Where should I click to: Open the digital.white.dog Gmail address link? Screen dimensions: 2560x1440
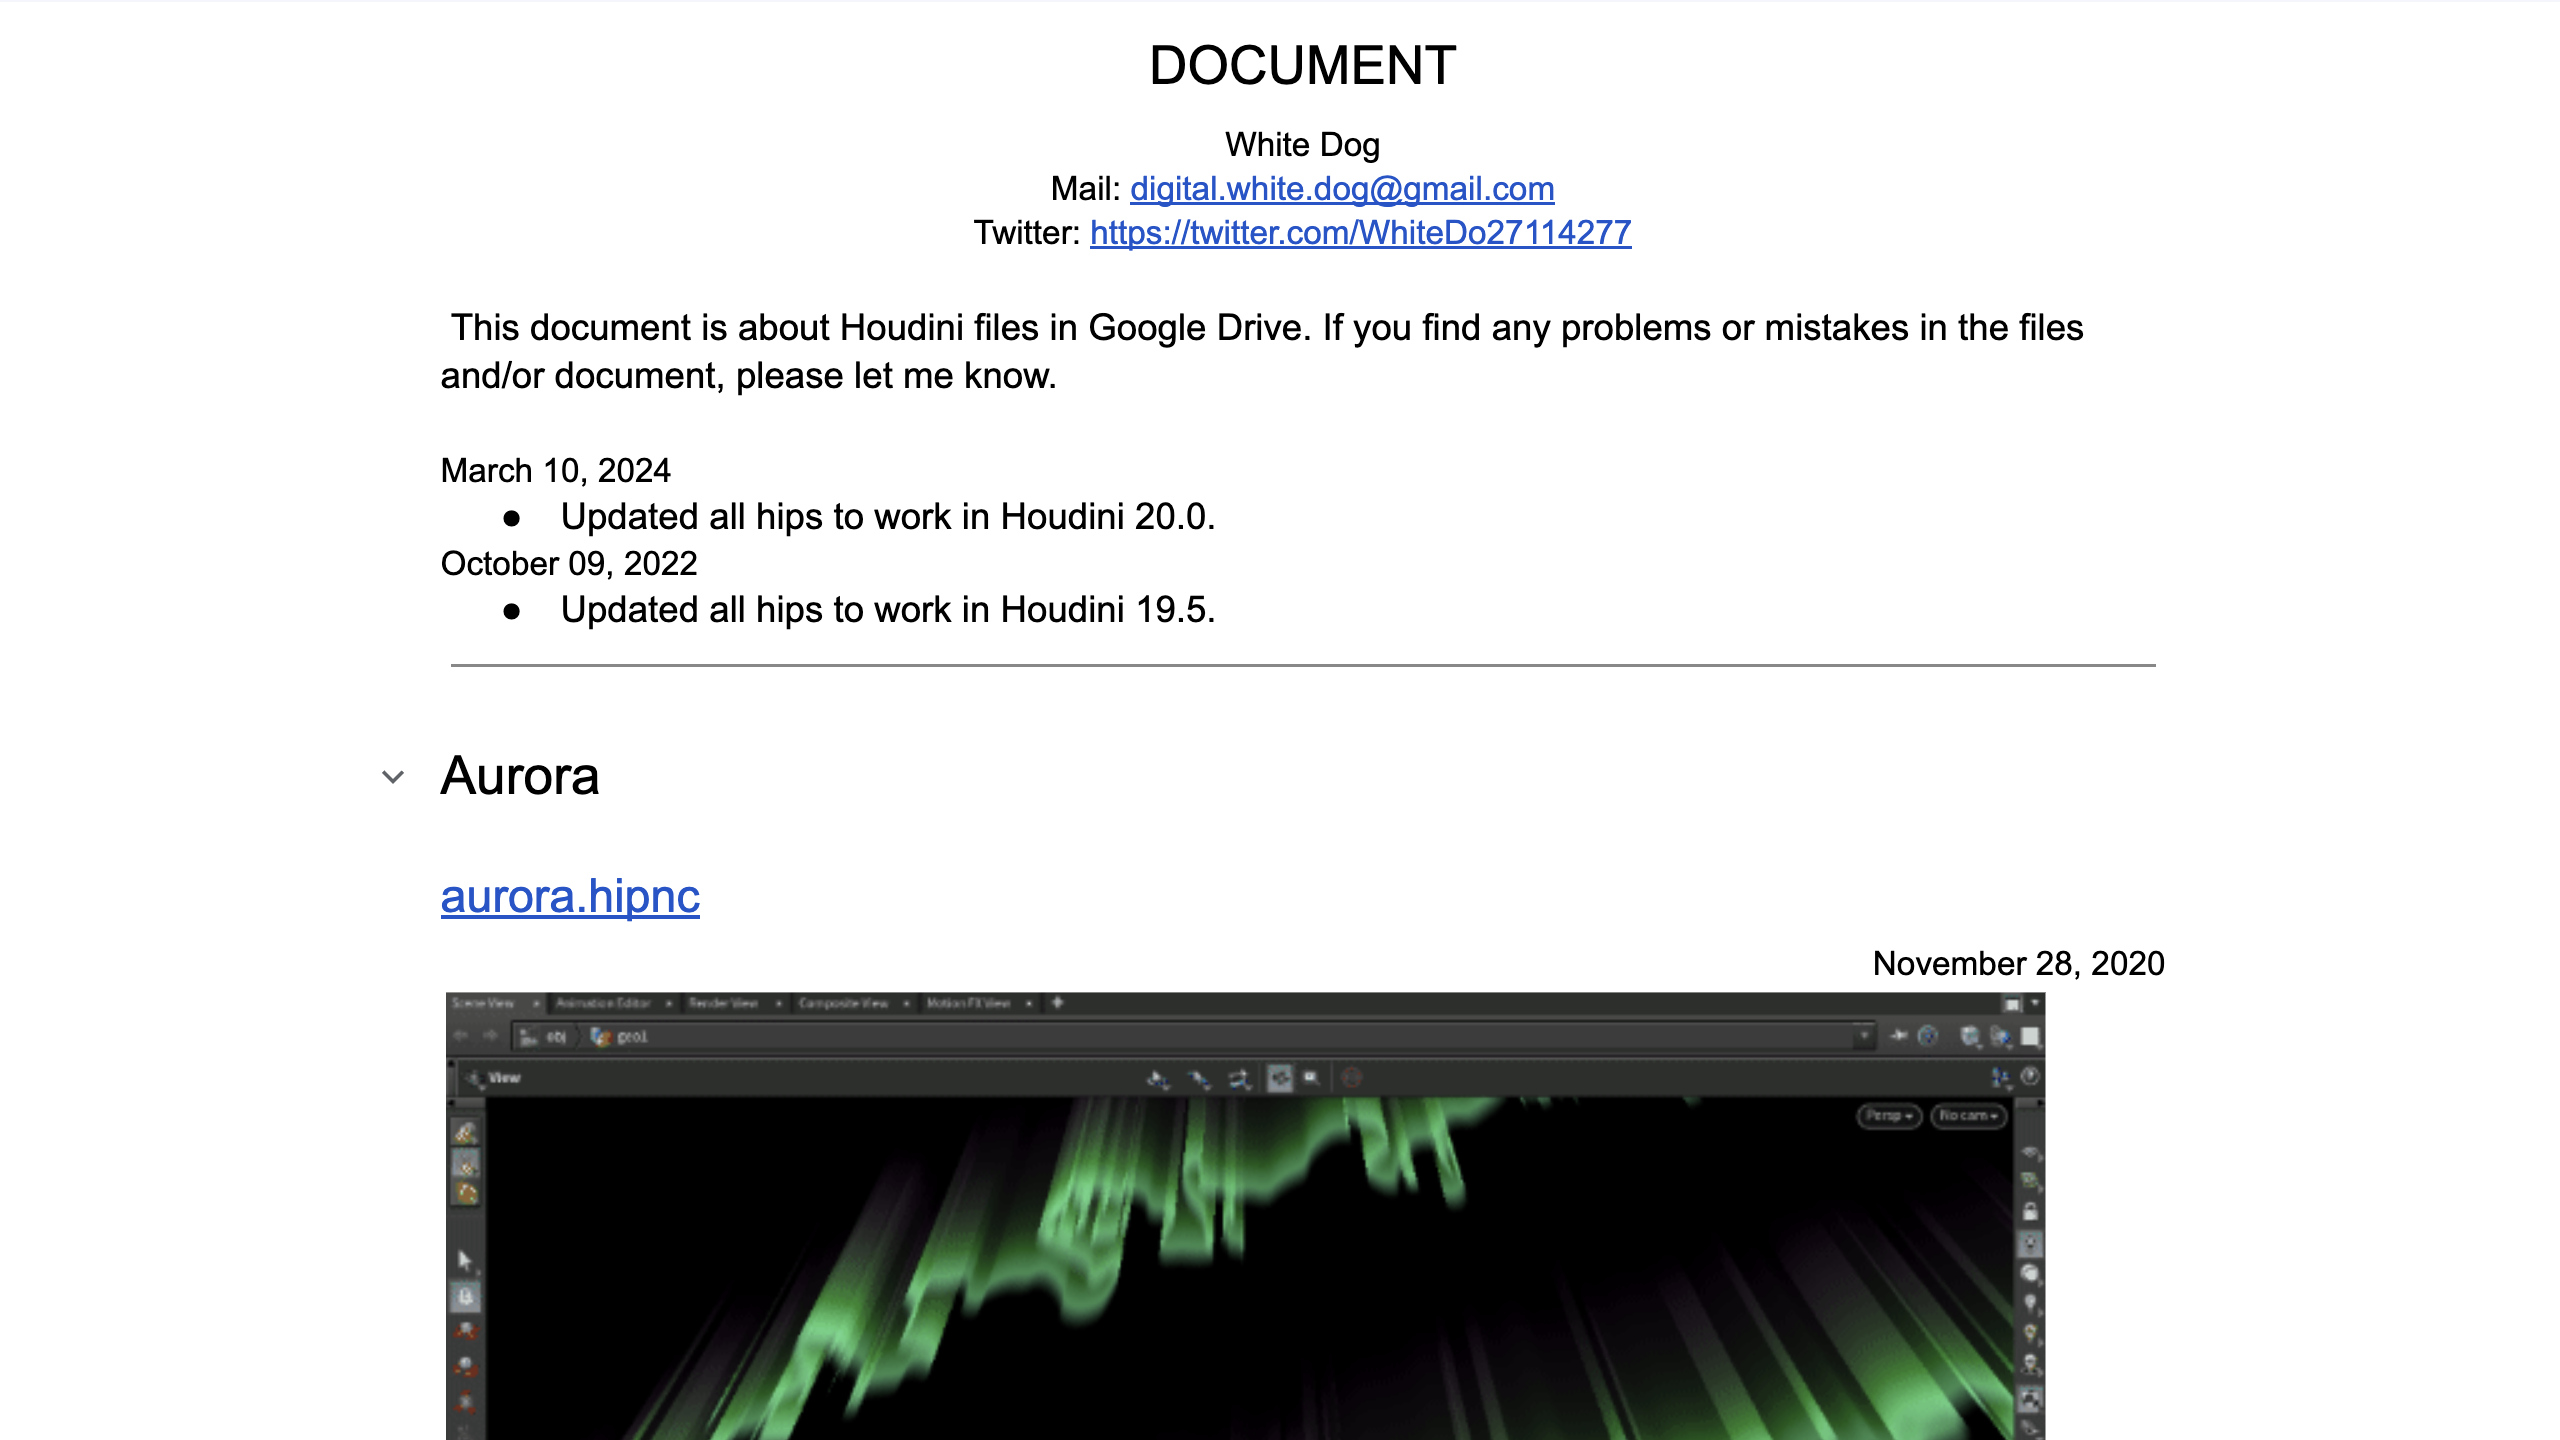pos(1342,188)
